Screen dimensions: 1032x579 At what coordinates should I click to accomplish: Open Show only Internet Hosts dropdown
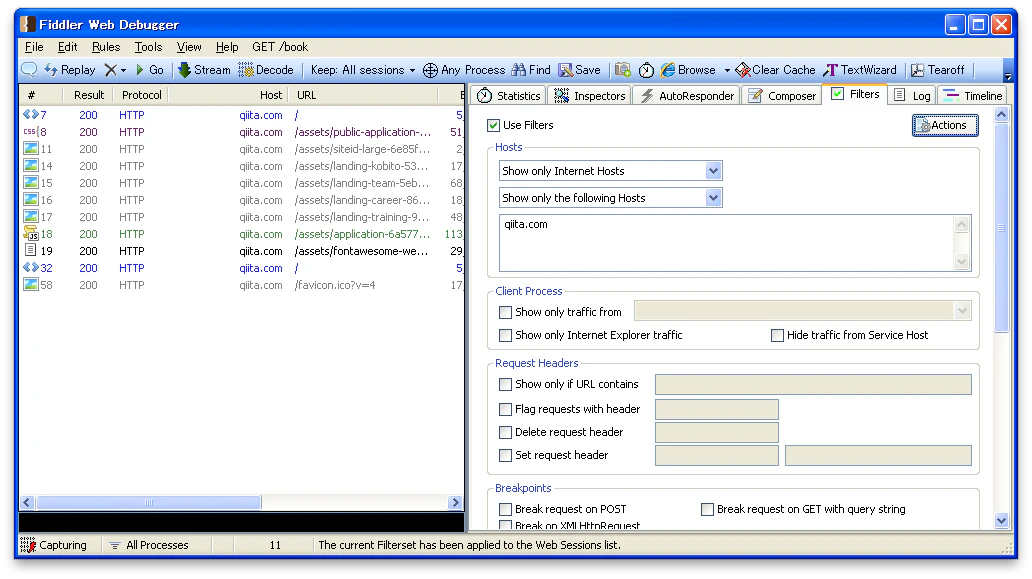point(713,171)
